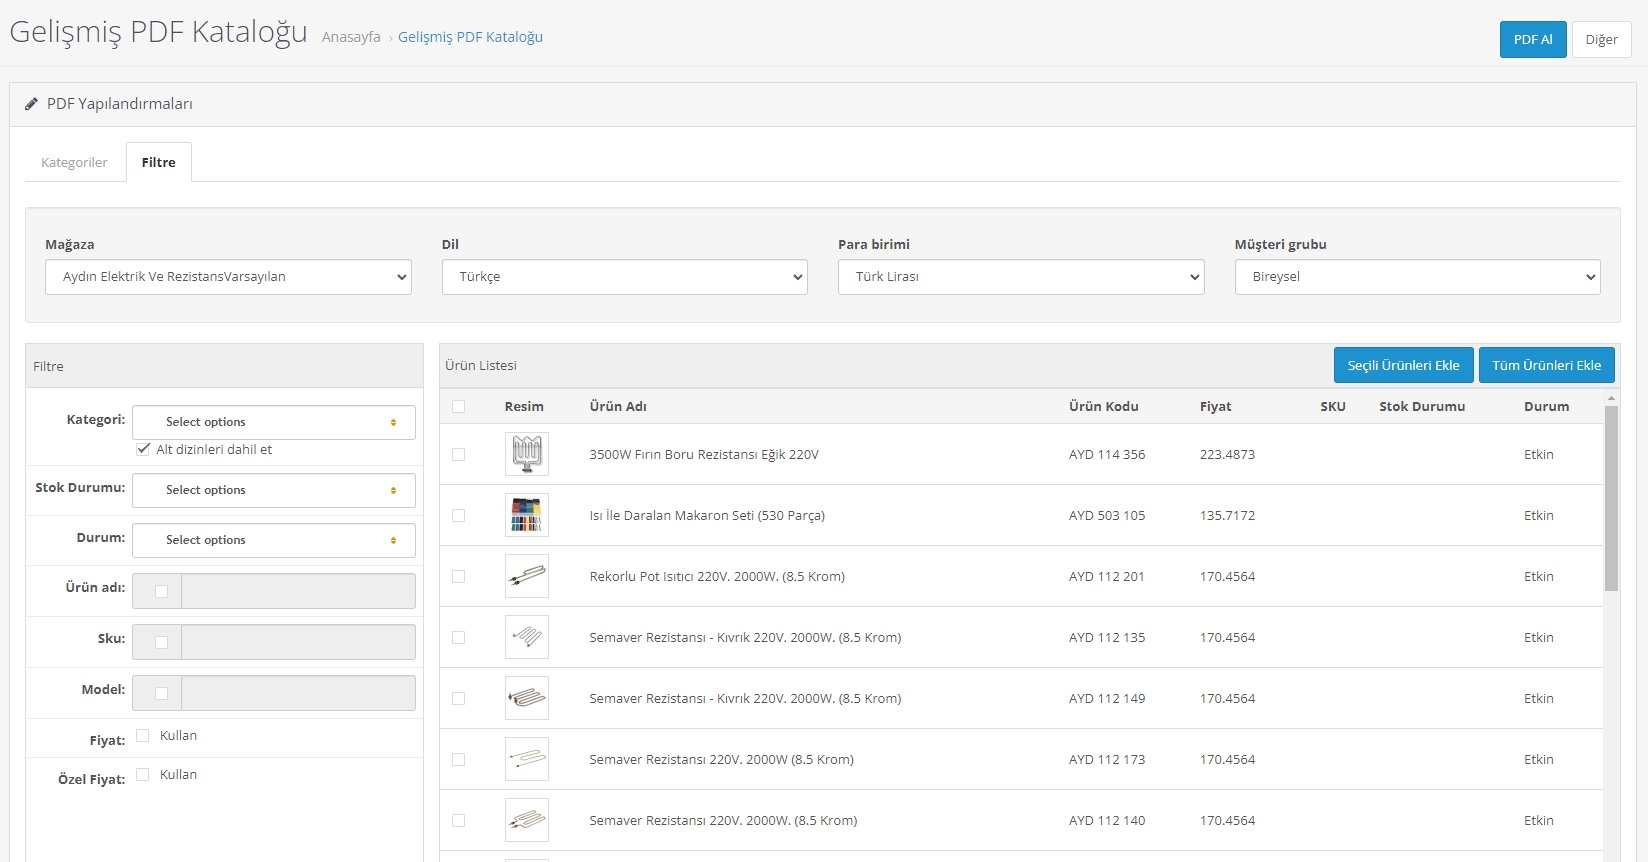
Task: Switch to the Kategoriler tab
Action: 74,162
